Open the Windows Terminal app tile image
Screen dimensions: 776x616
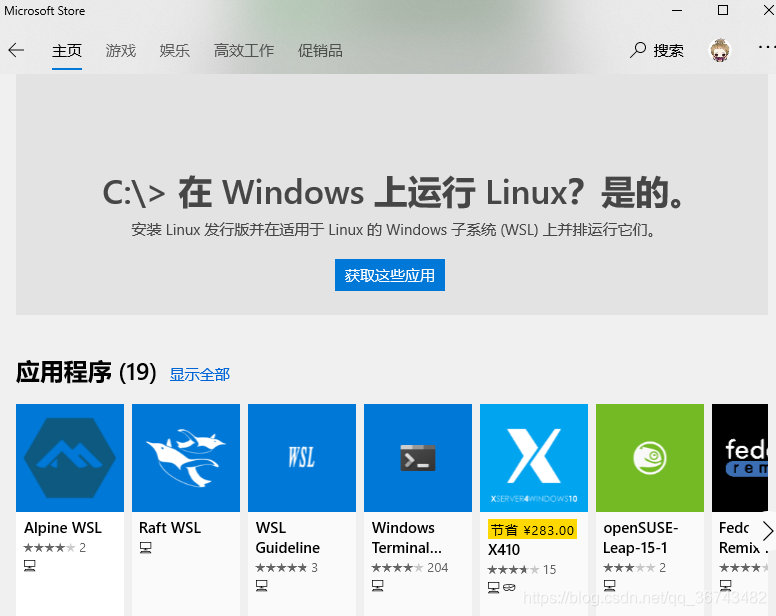coord(418,458)
